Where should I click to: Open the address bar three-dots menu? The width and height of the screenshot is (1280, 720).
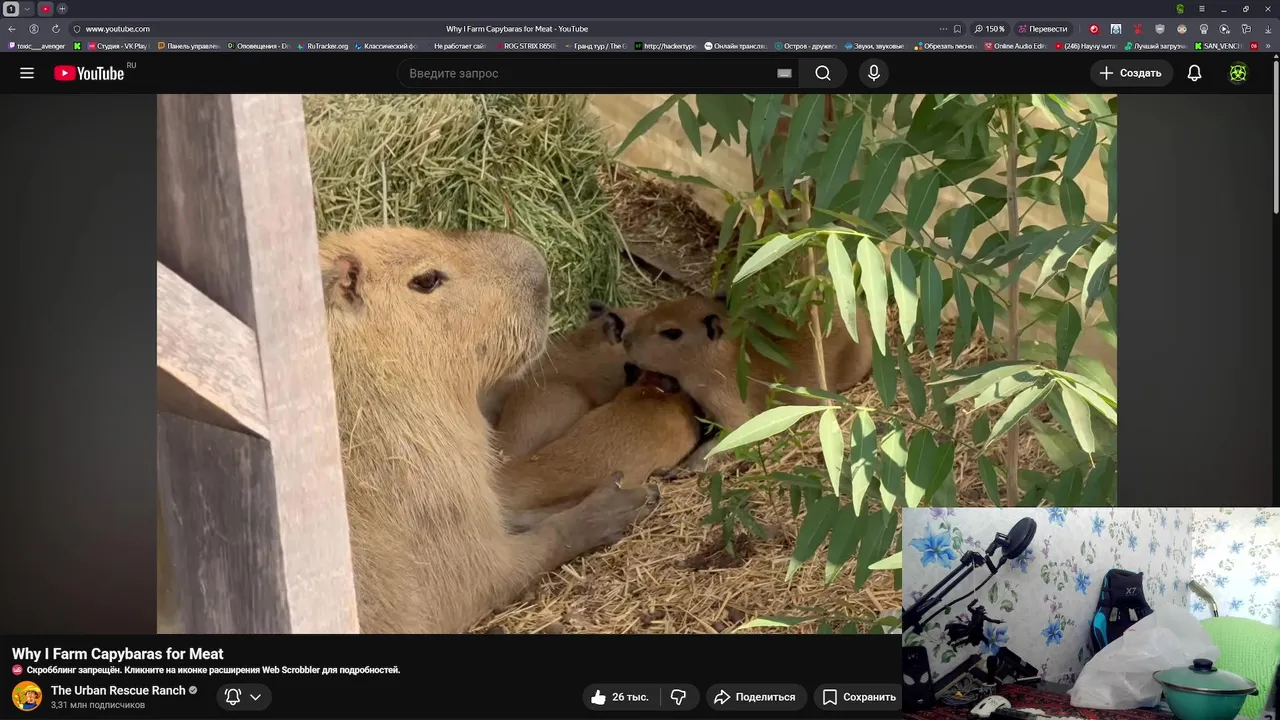tap(943, 29)
